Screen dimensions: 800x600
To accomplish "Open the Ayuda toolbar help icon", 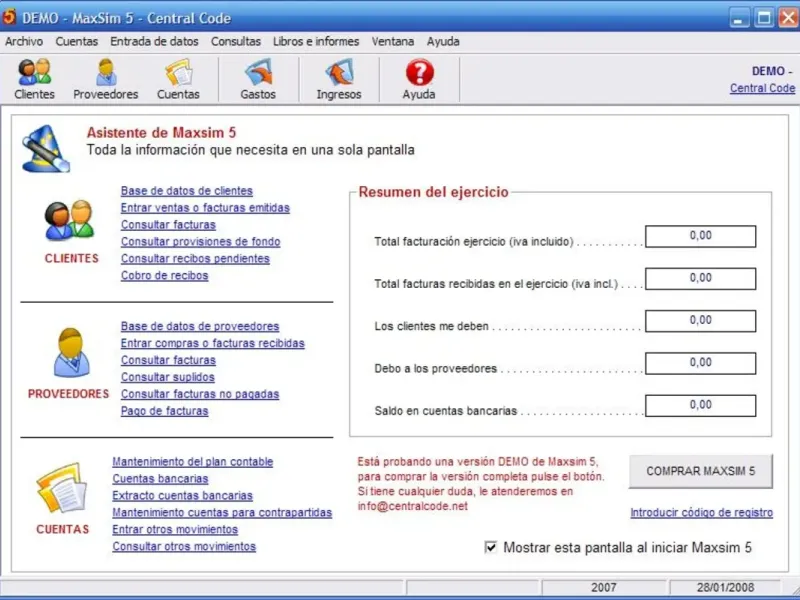I will (x=419, y=79).
